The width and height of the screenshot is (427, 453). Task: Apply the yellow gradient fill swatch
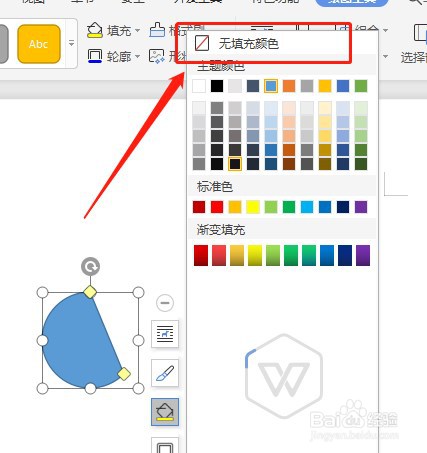click(x=255, y=255)
